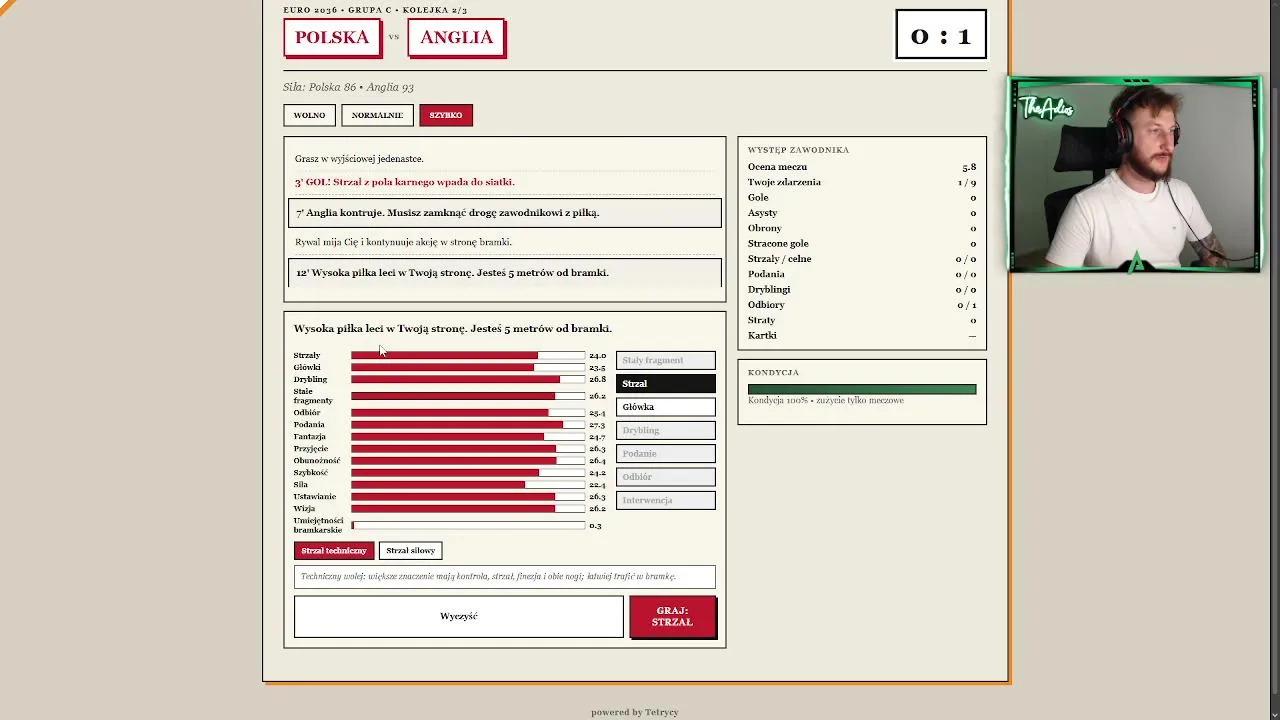Image resolution: width=1280 pixels, height=720 pixels.
Task: Click the Wyczyść button
Action: click(459, 616)
